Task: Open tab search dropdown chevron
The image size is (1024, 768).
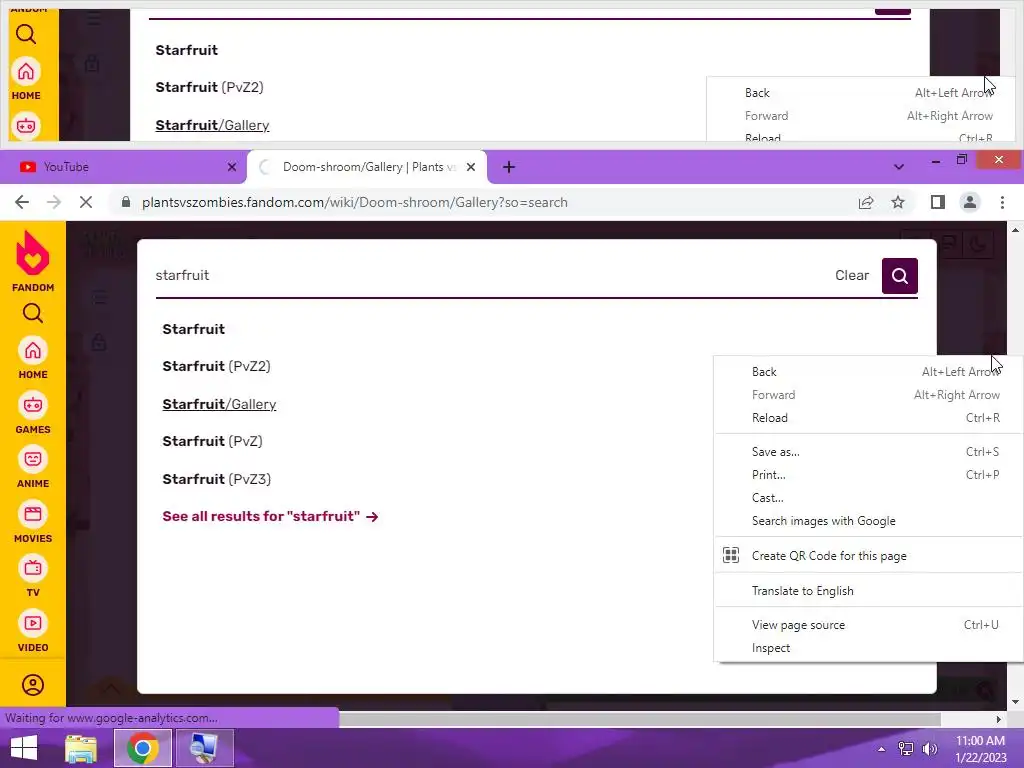Action: click(x=899, y=167)
